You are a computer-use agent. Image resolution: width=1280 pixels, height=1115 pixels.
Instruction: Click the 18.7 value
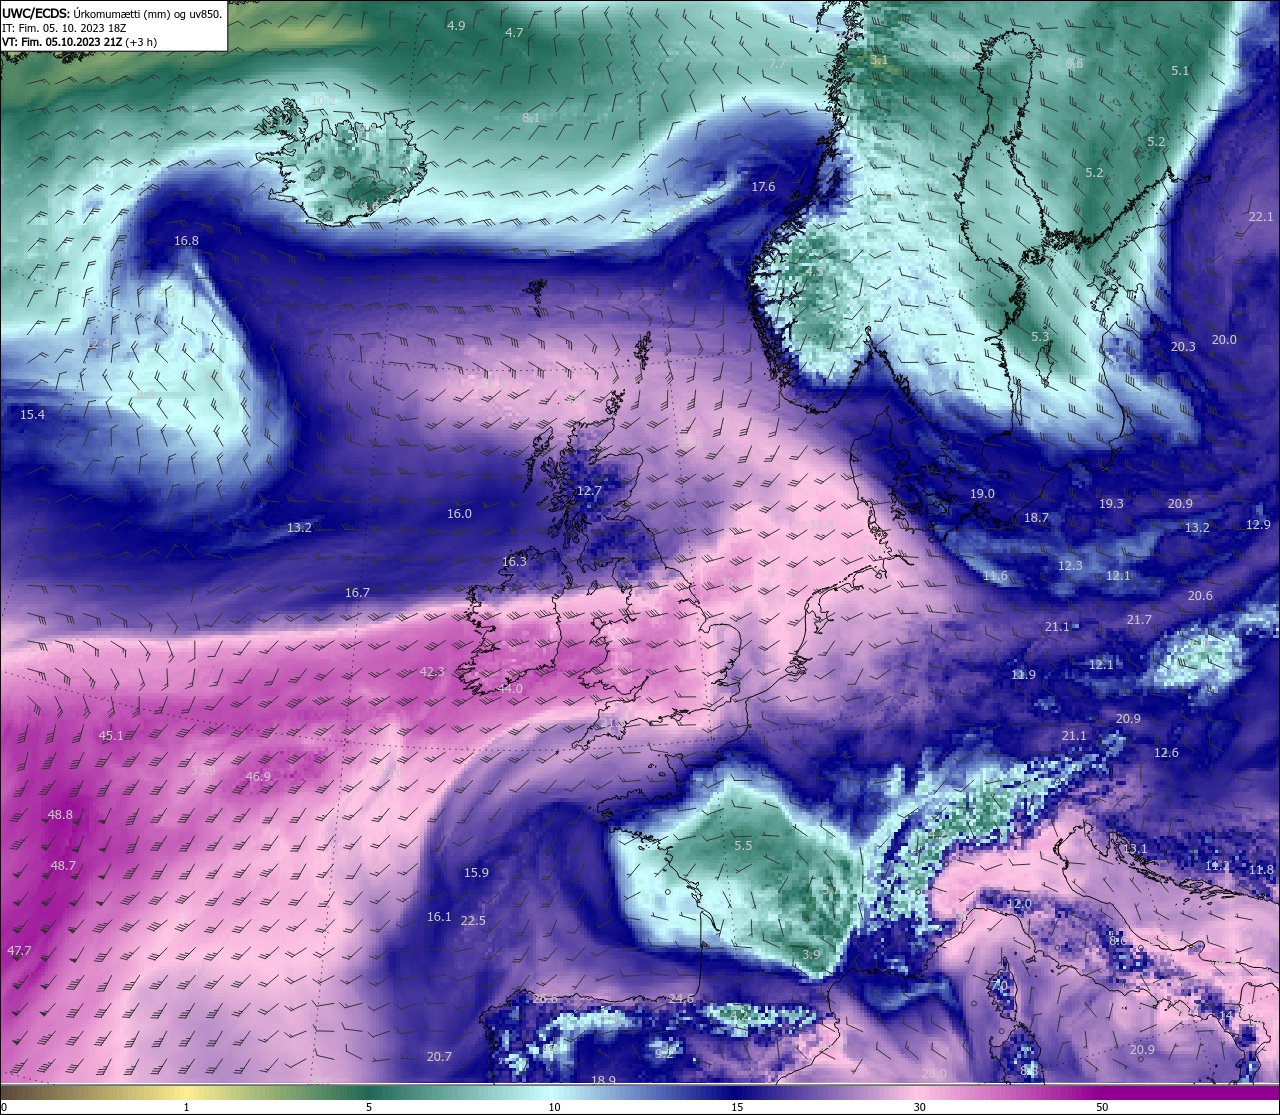1036,517
